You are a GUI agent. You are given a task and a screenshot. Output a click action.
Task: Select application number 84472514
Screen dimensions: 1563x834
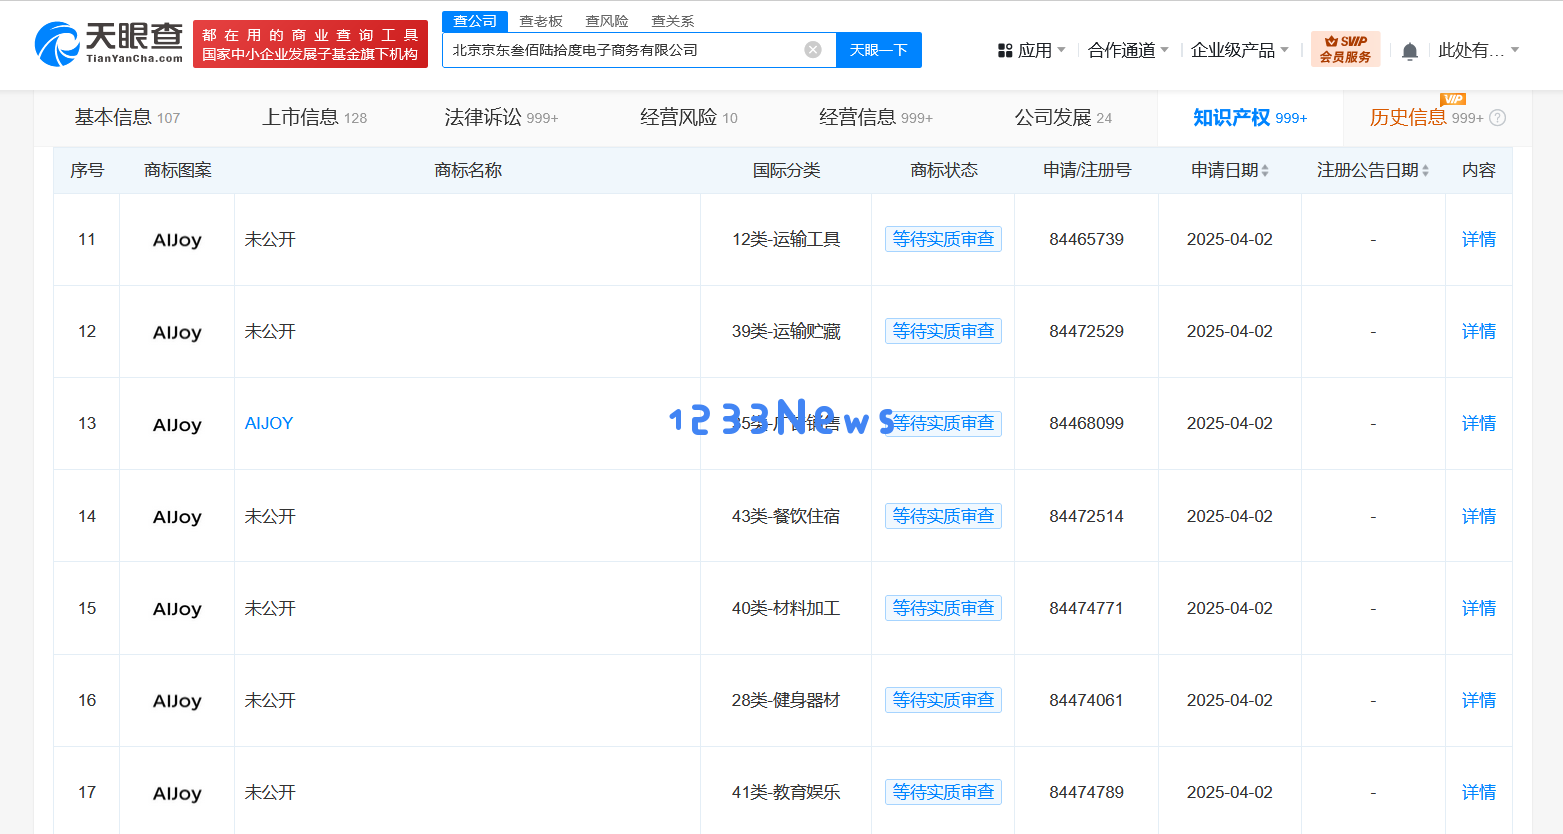coord(1086,517)
